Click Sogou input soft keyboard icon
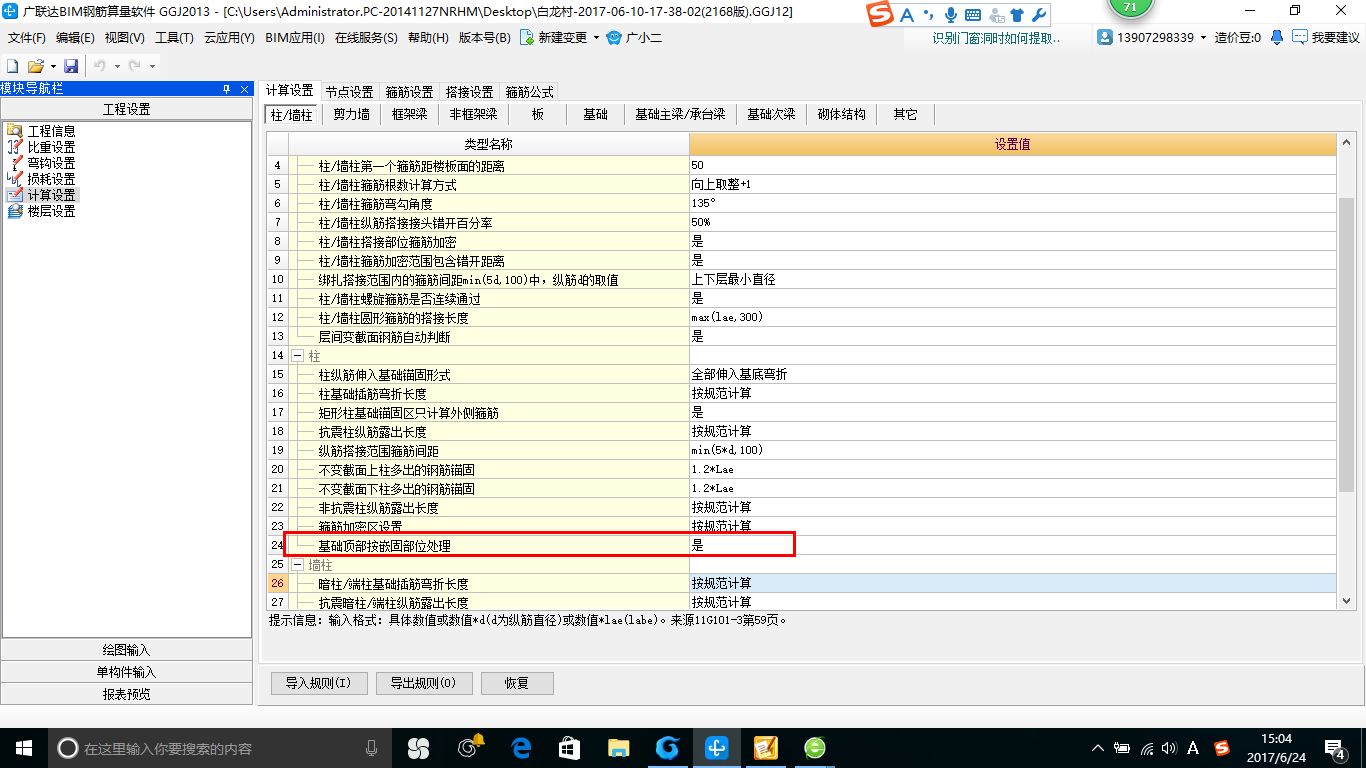This screenshot has height=768, width=1366. point(973,15)
